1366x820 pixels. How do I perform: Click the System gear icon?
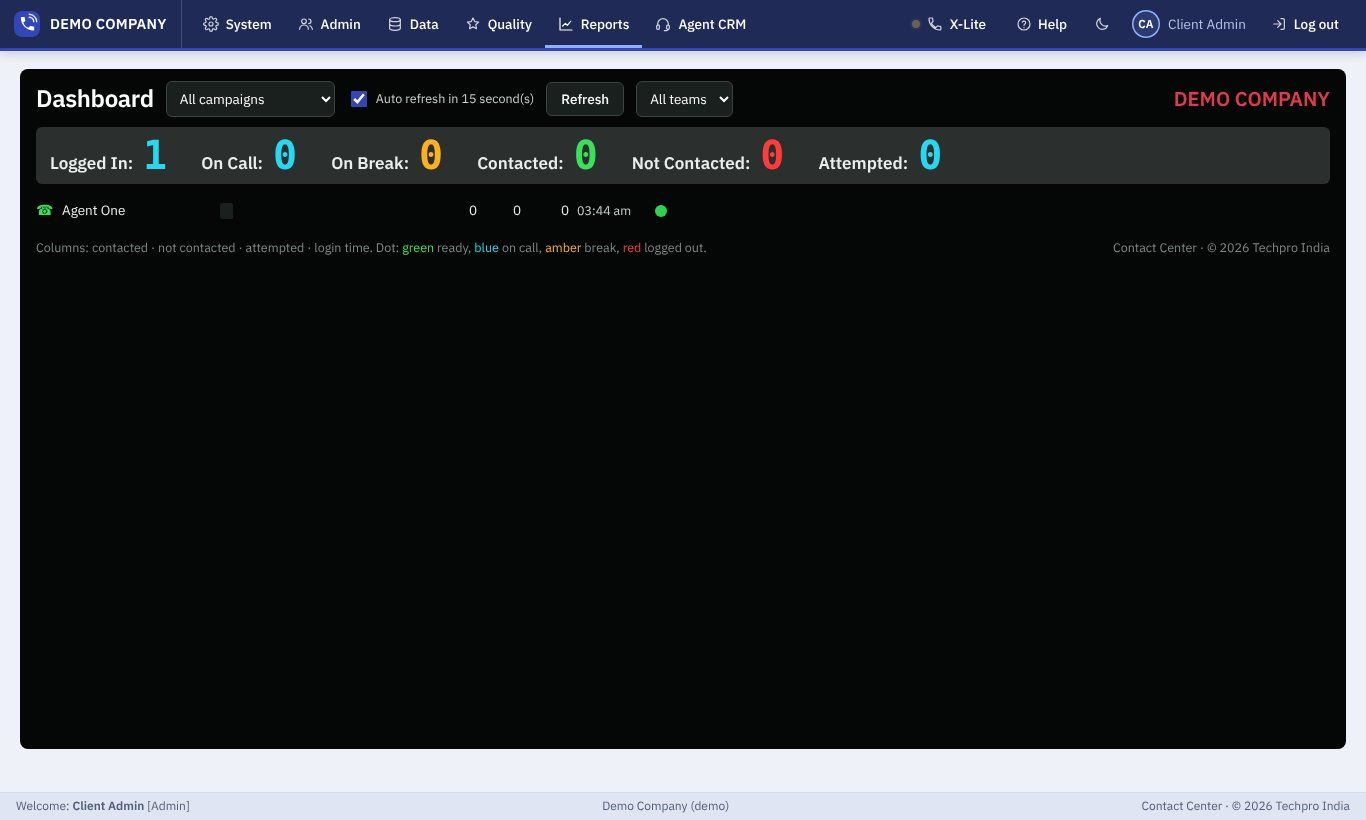point(210,24)
